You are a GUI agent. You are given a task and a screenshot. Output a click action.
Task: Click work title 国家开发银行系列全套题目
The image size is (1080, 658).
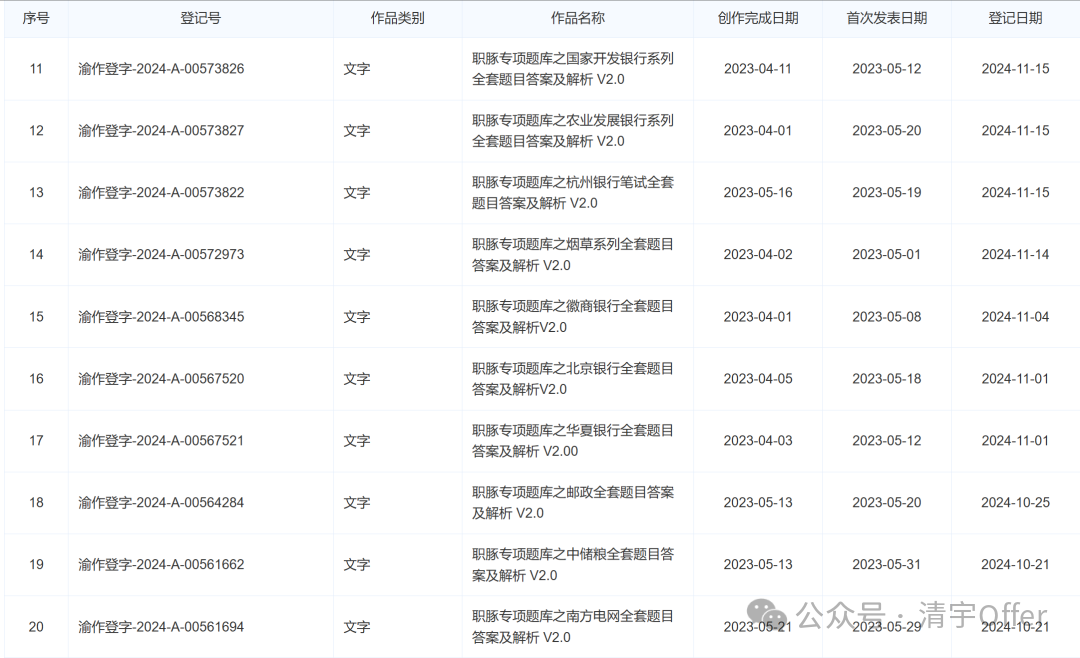pyautogui.click(x=573, y=69)
